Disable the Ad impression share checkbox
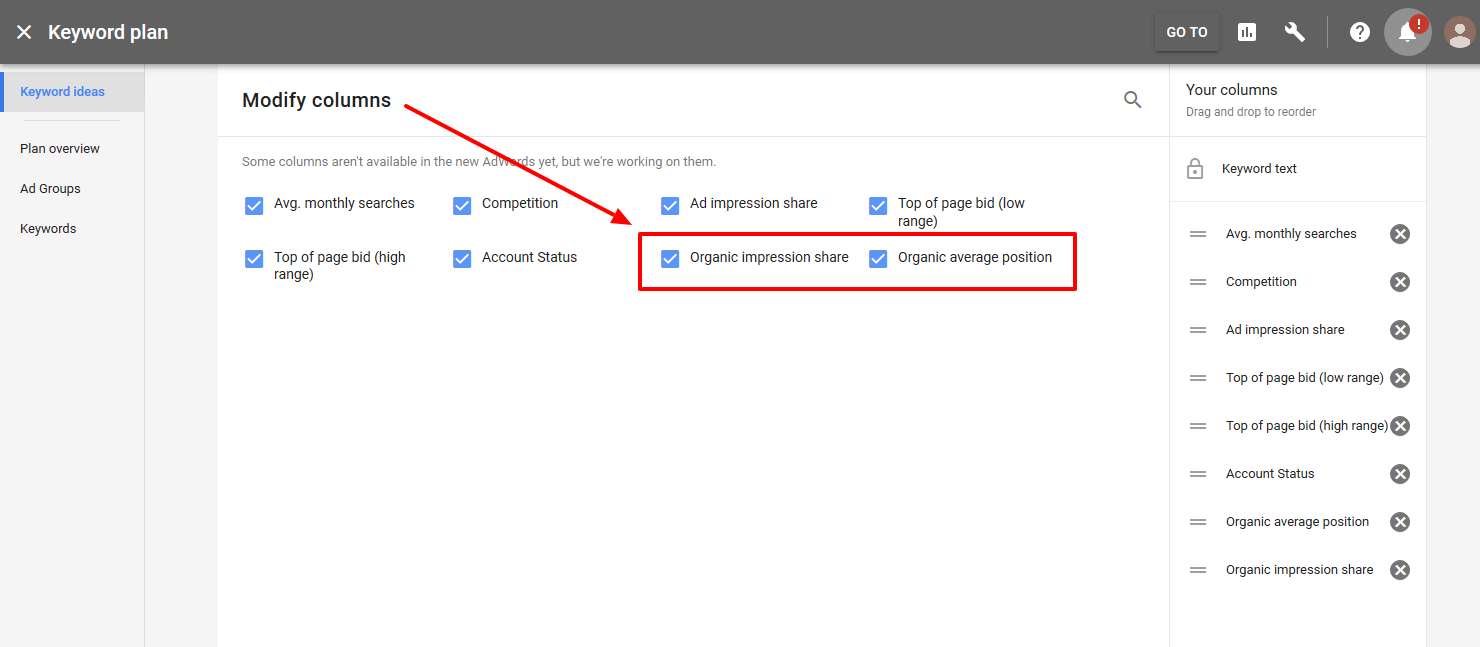This screenshot has width=1480, height=647. tap(669, 205)
